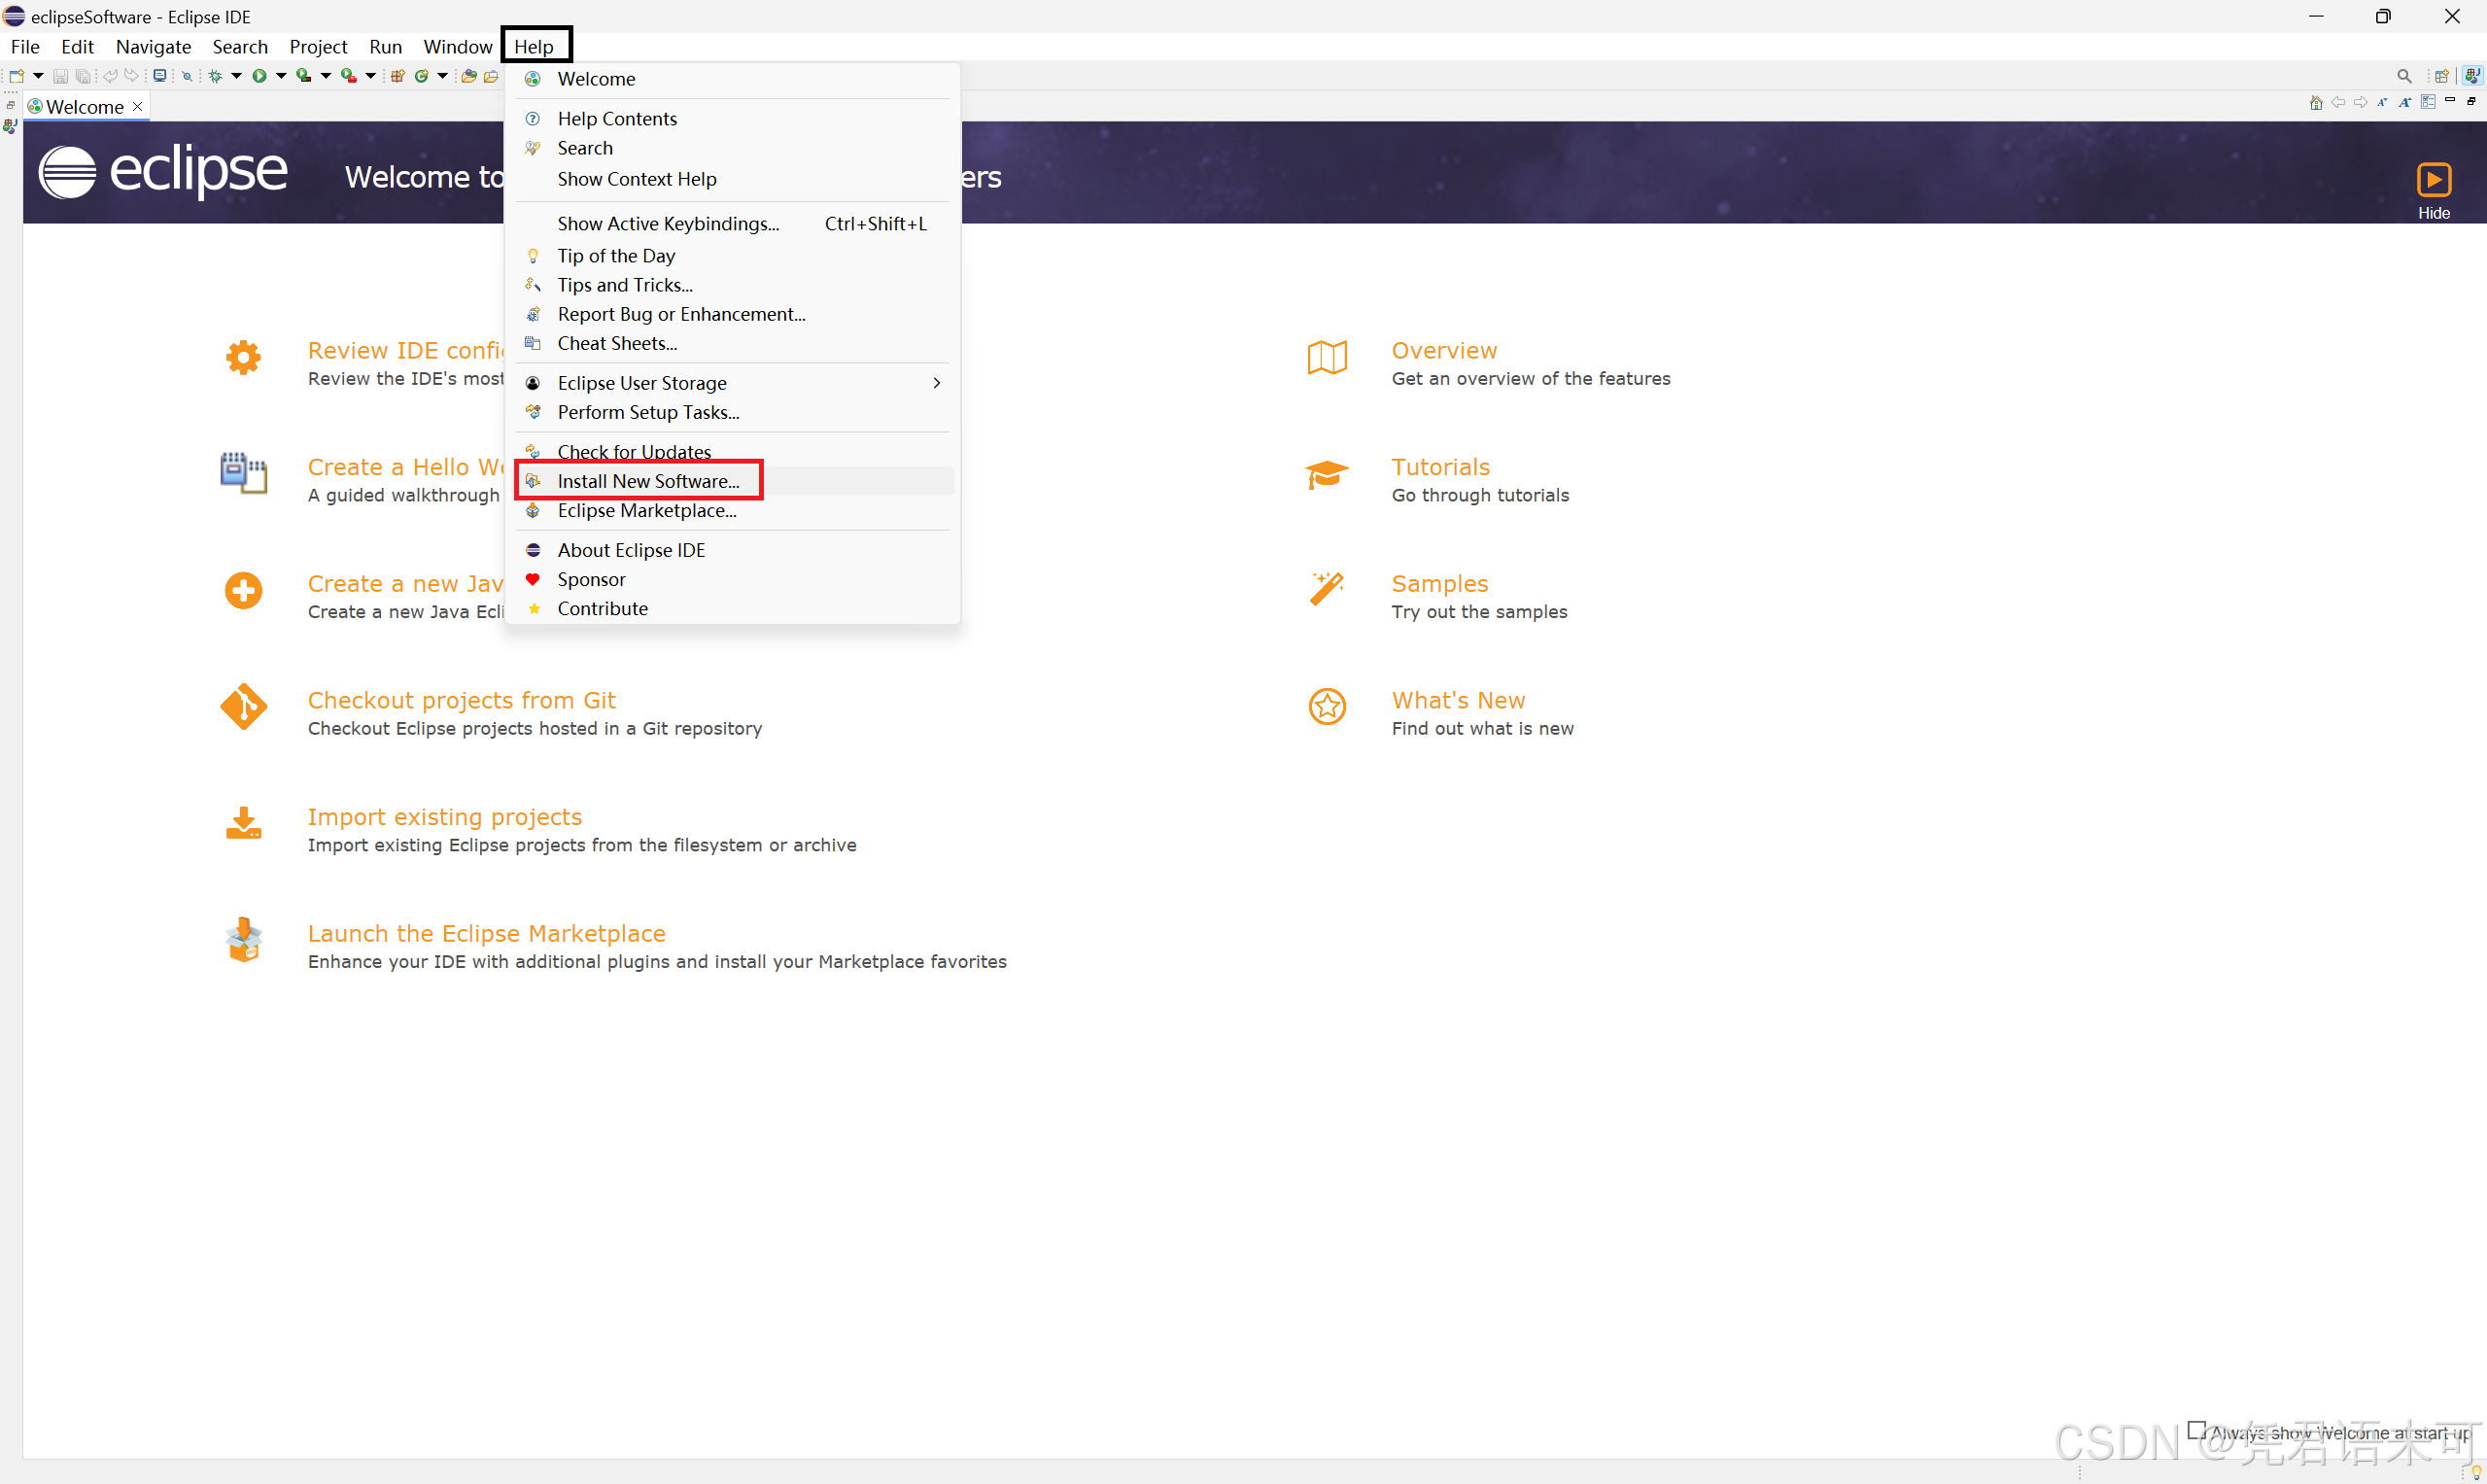The height and width of the screenshot is (1484, 2487).
Task: Click the Open Type icon
Action: click(469, 76)
